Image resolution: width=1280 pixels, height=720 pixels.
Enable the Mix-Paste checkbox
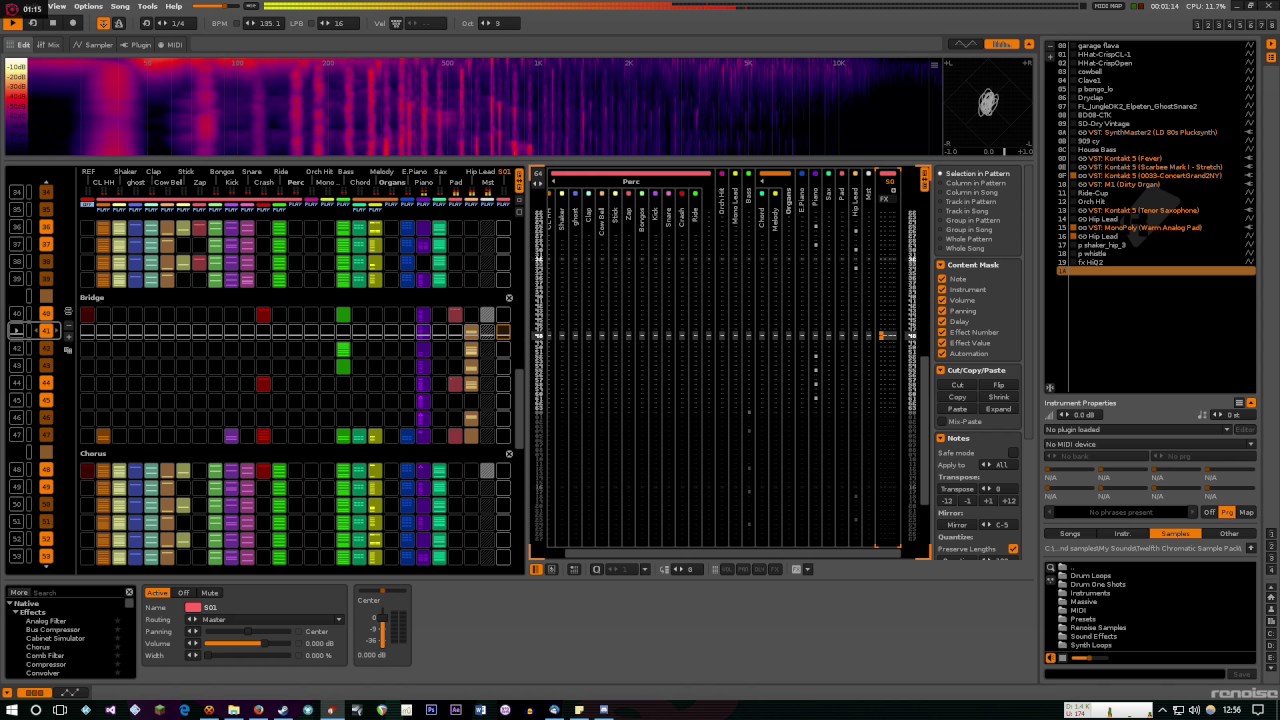point(942,421)
